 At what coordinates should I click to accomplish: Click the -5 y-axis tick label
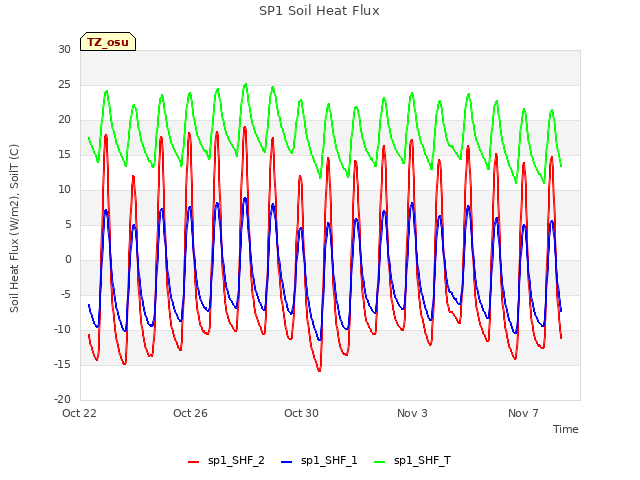pos(66,294)
